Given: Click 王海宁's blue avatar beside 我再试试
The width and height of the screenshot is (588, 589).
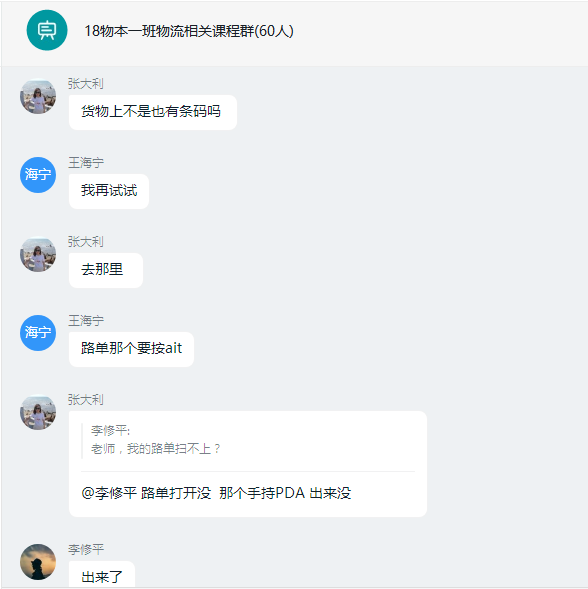Looking at the screenshot, I should tap(38, 175).
